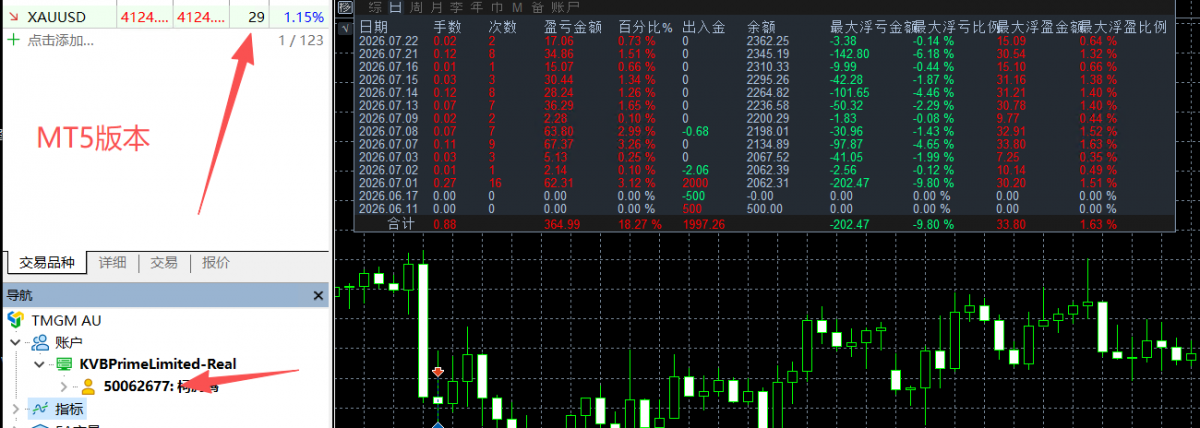This screenshot has height=428, width=1200.
Task: Click the 出入金 column header
Action: [704, 26]
